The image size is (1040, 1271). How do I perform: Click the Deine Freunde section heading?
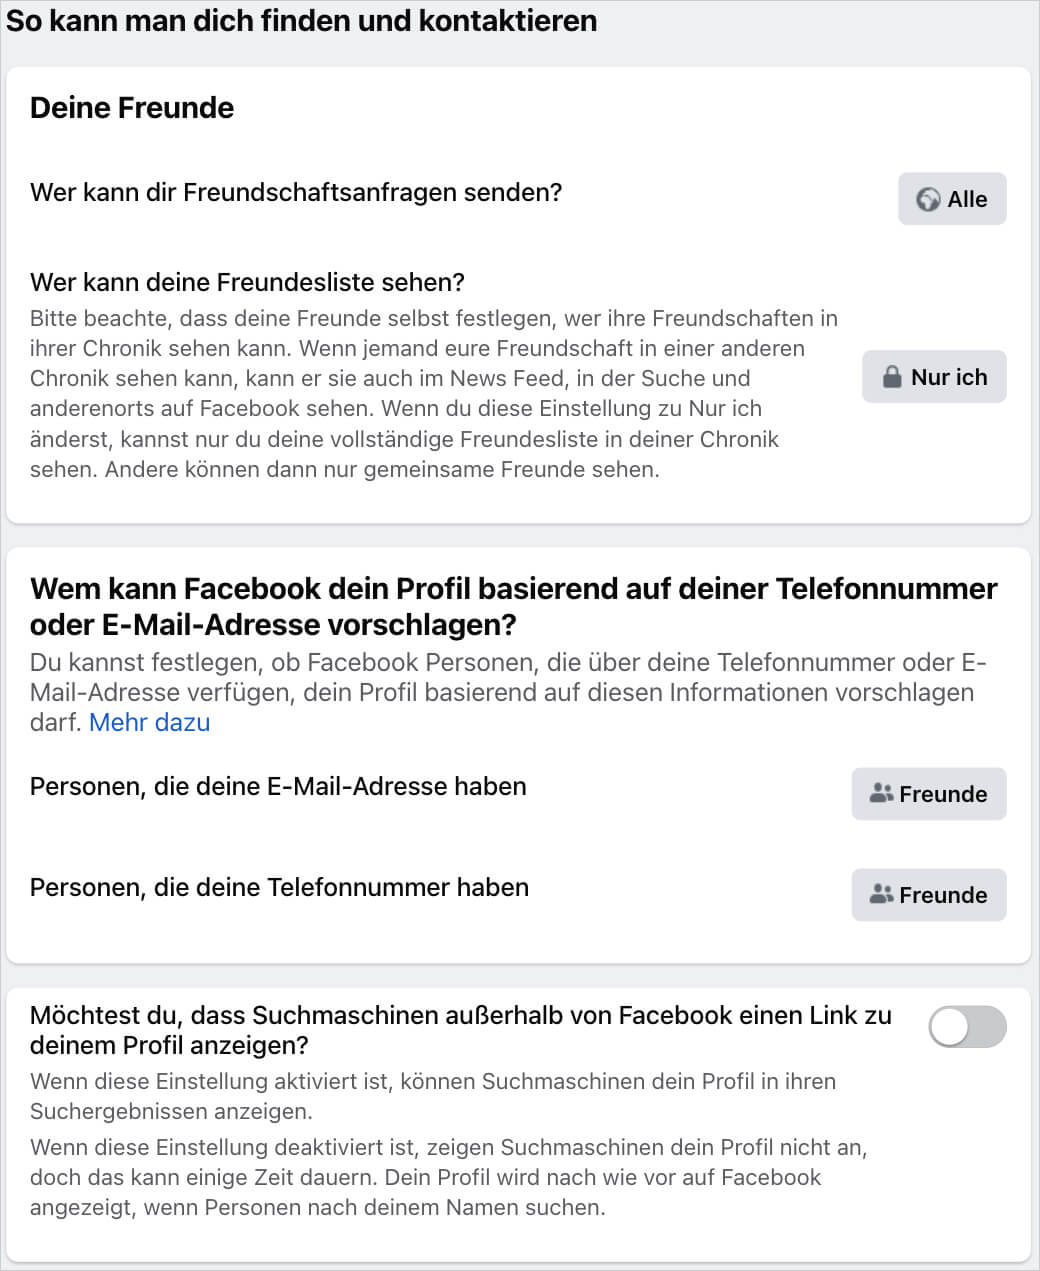[x=132, y=108]
